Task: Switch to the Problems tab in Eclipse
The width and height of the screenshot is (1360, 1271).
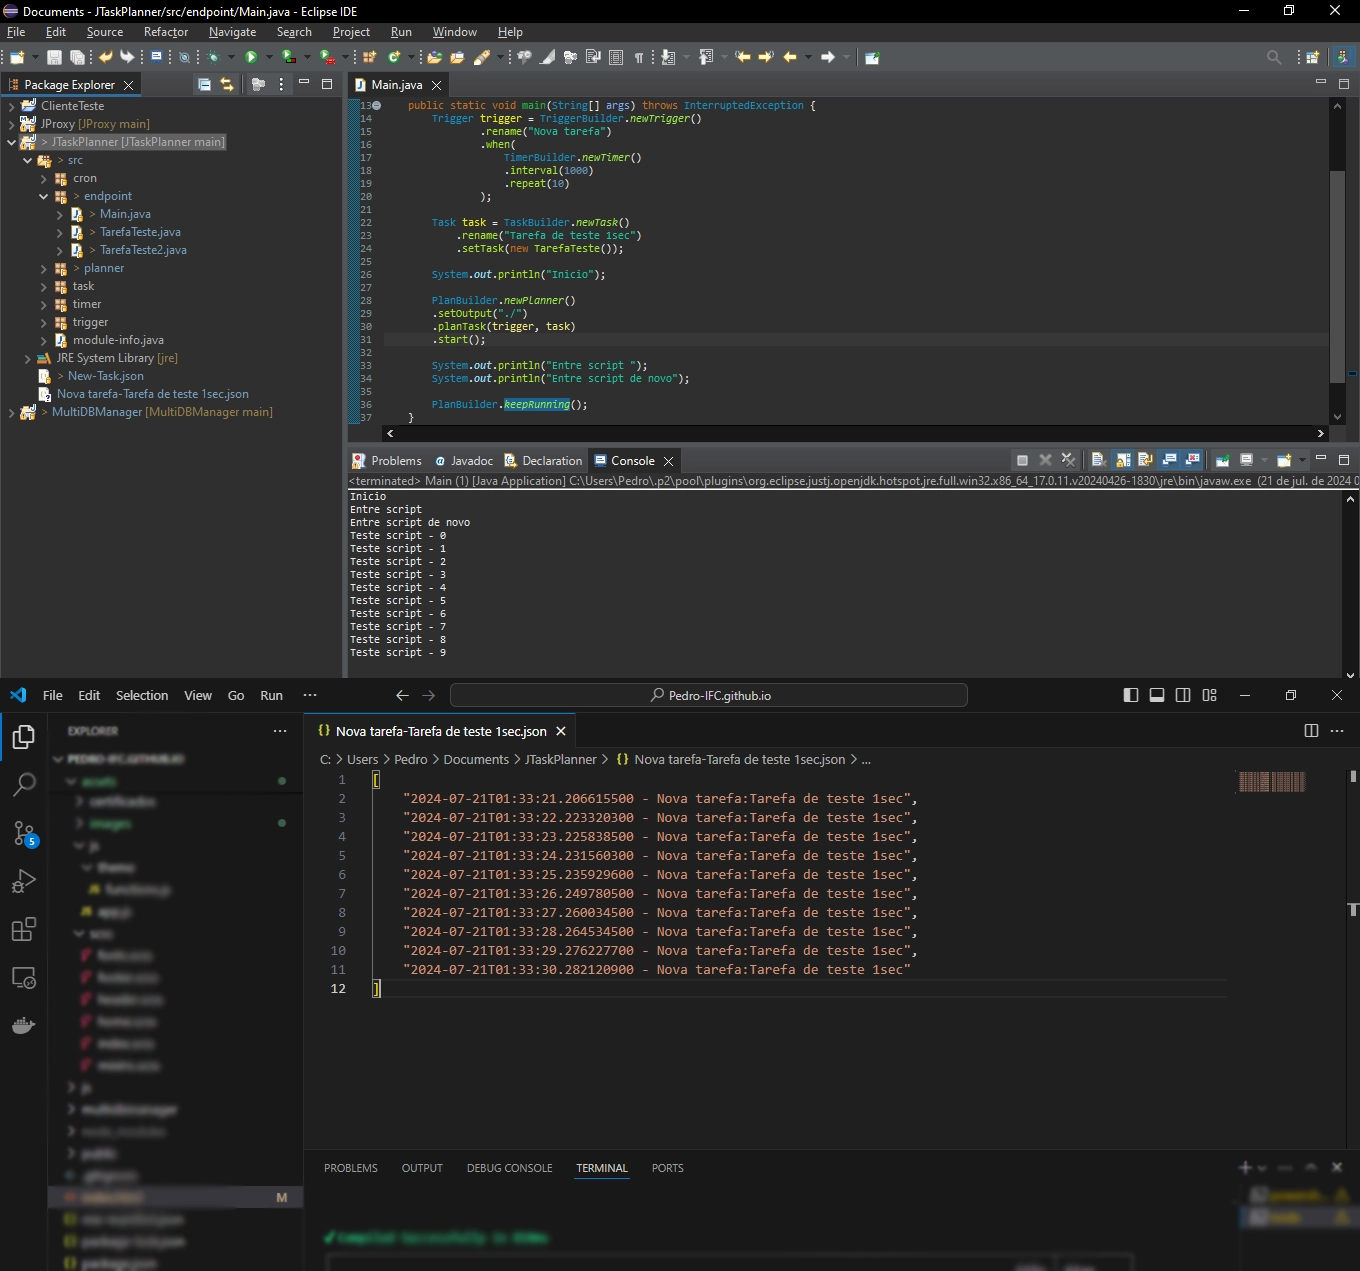Action: 394,461
